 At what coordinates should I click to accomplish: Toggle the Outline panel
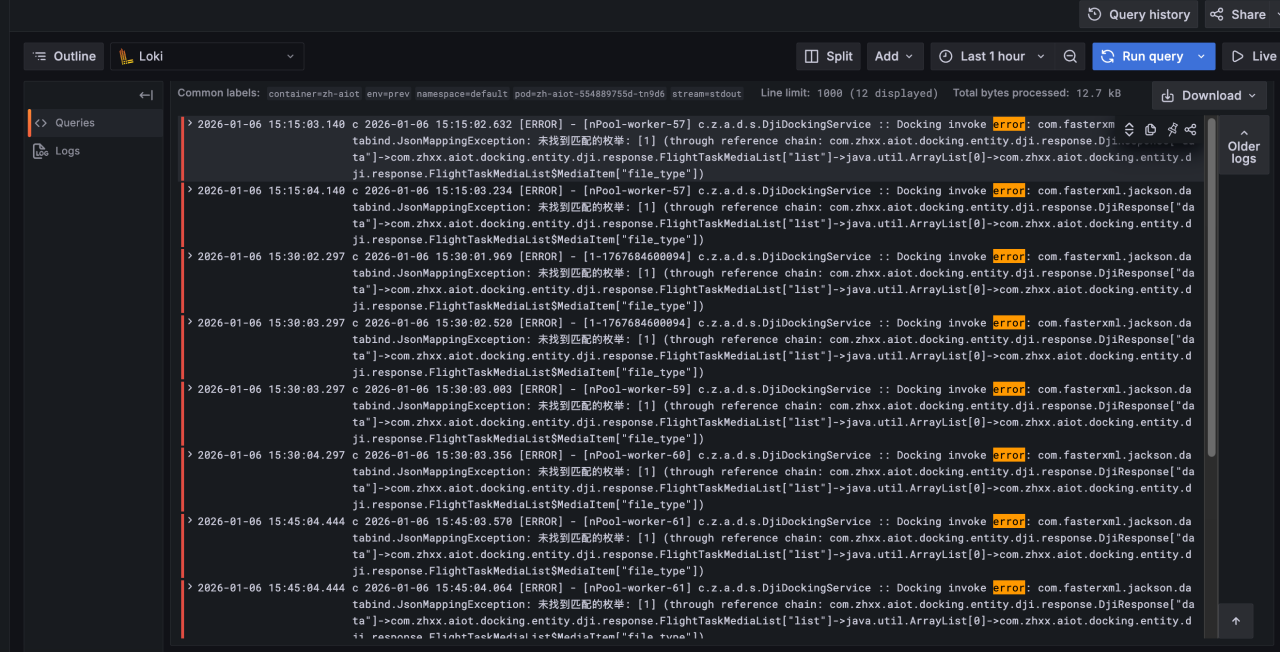tap(64, 57)
